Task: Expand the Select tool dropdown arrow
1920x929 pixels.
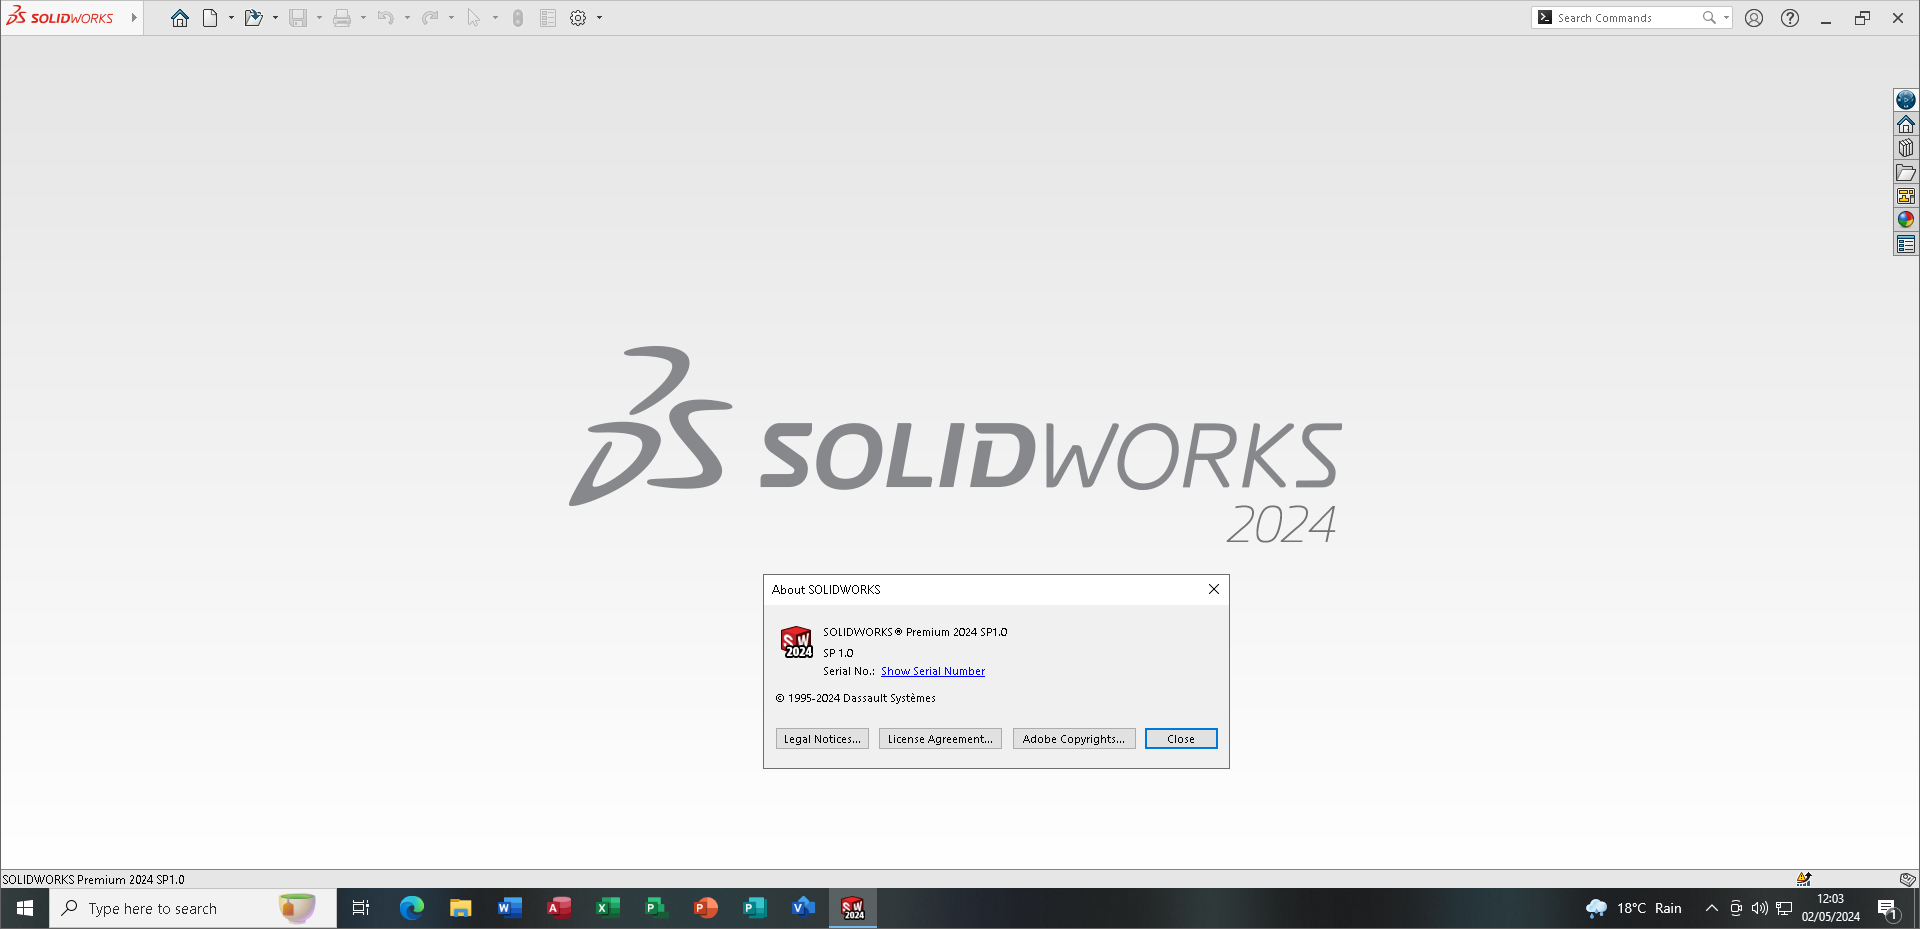Action: click(495, 18)
